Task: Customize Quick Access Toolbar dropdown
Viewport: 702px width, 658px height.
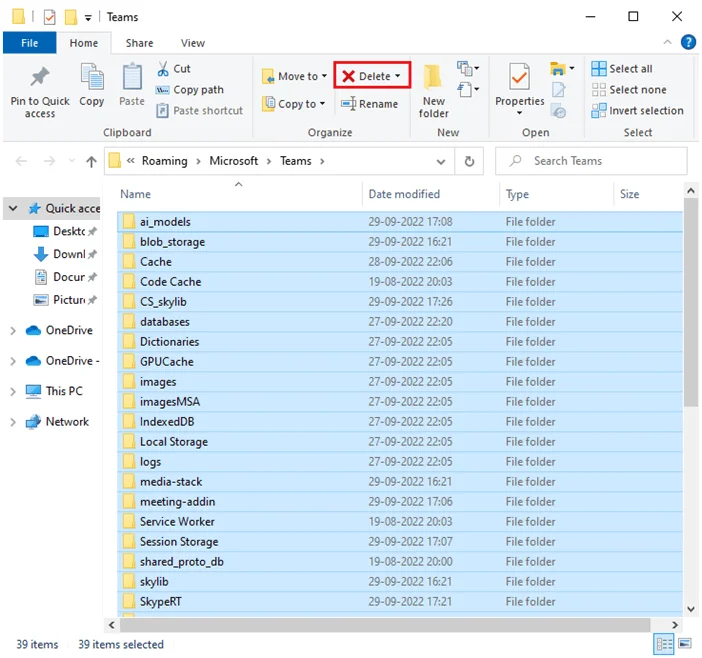Action: (88, 18)
